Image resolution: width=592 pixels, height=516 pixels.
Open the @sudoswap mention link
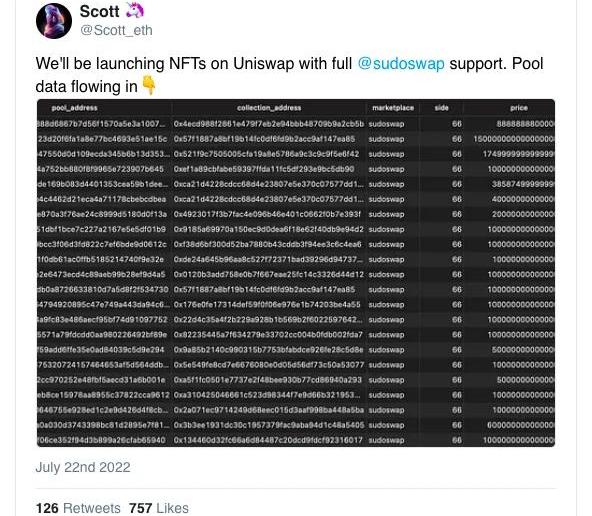click(x=401, y=63)
